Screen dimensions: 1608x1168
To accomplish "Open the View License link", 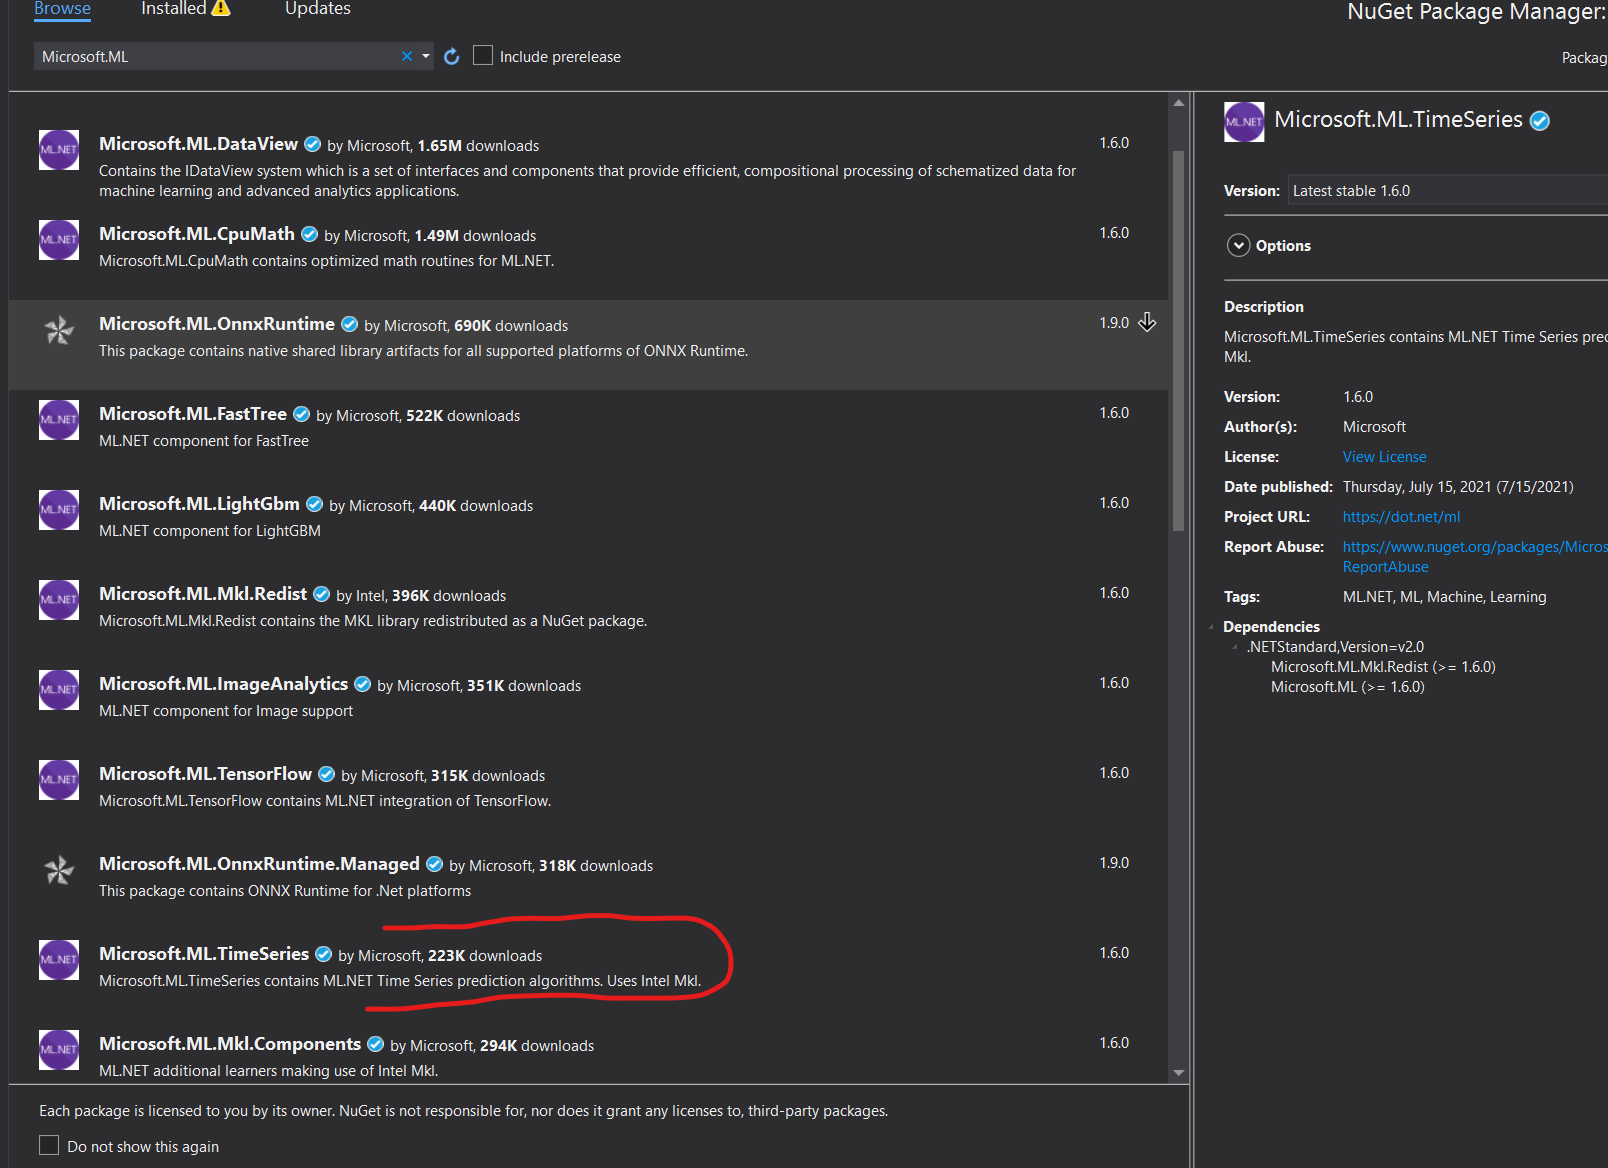I will (x=1384, y=457).
